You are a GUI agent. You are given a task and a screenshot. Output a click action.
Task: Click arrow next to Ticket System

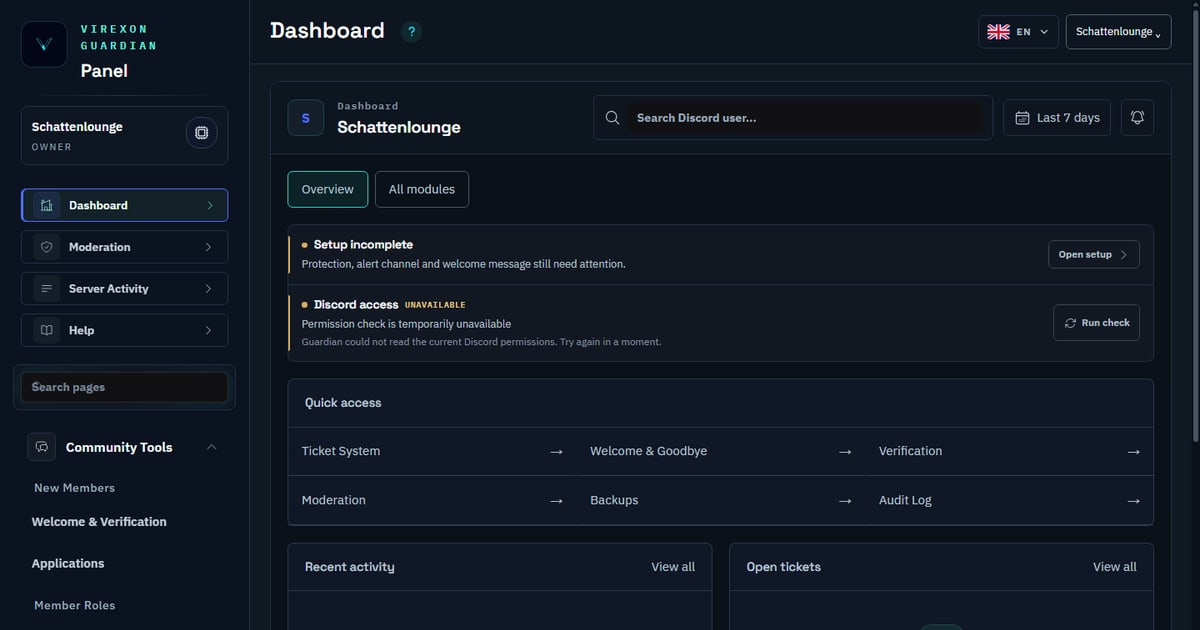(557, 452)
